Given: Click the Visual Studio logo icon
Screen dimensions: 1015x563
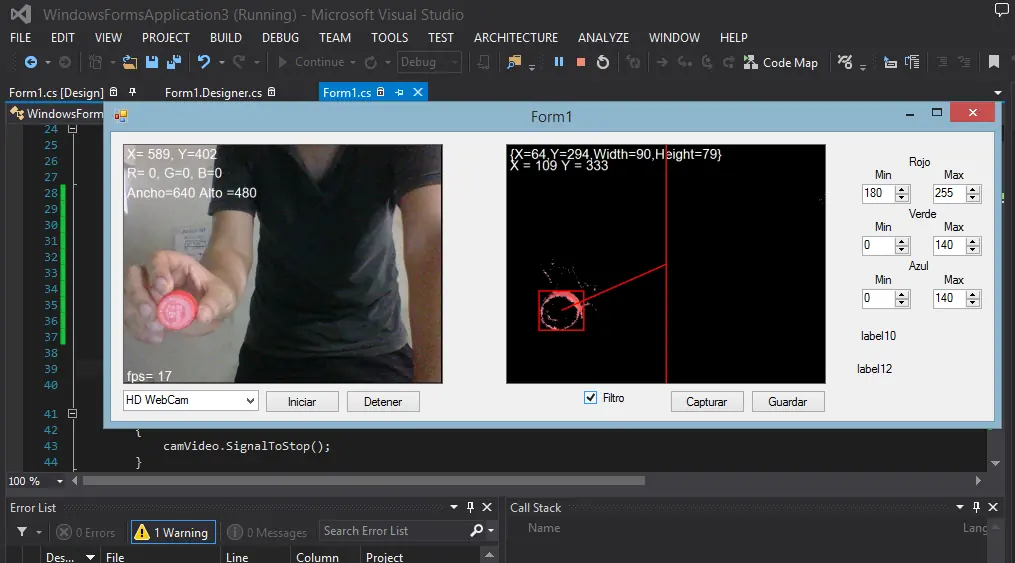Looking at the screenshot, I should pos(21,14).
